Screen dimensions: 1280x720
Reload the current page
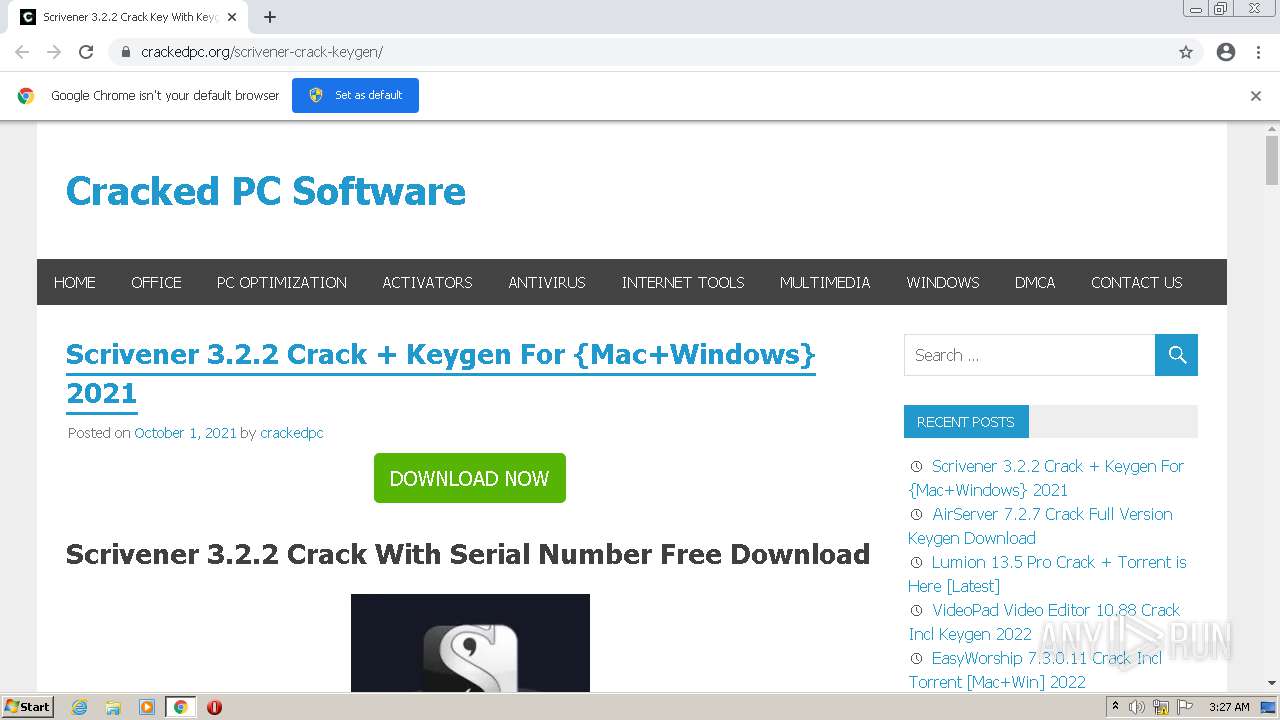tap(86, 52)
